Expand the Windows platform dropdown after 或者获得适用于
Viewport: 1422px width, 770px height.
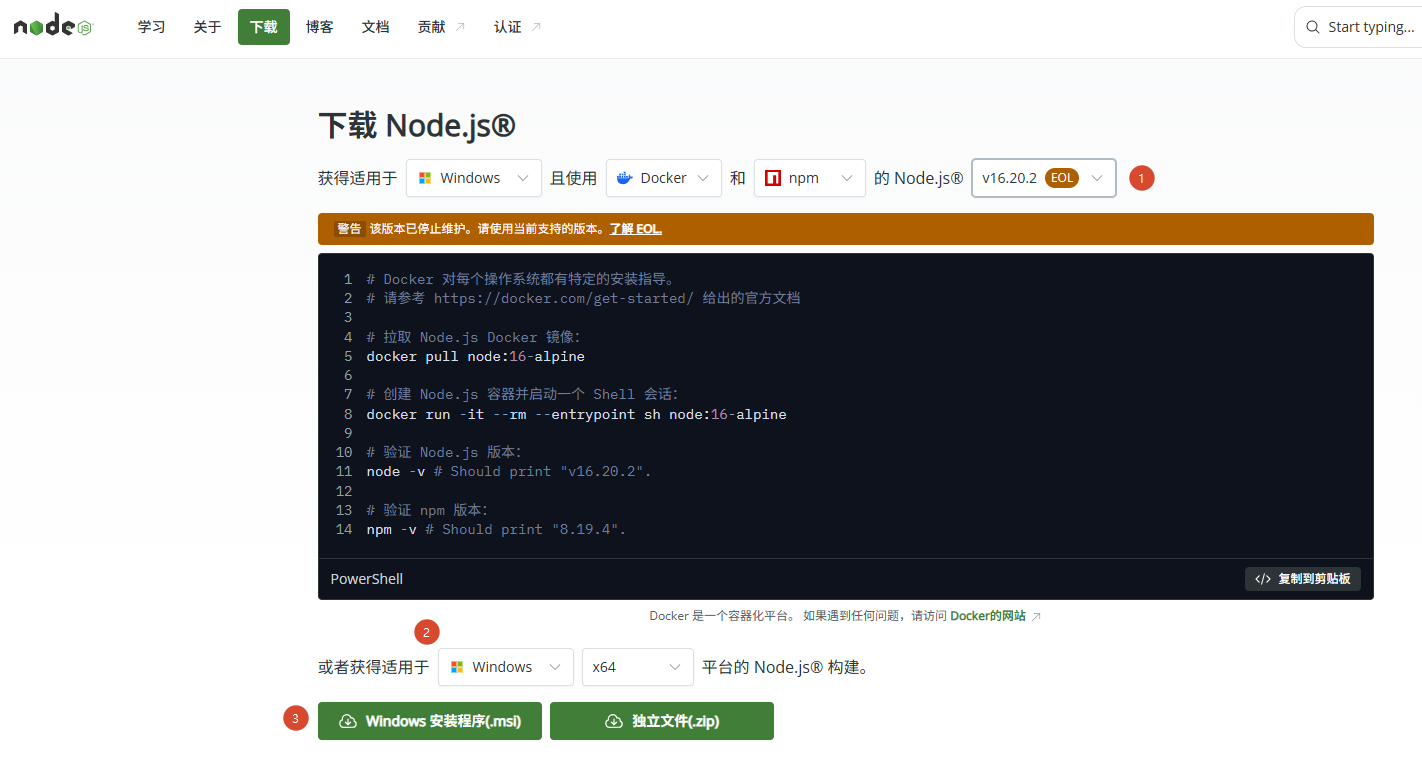tap(506, 667)
